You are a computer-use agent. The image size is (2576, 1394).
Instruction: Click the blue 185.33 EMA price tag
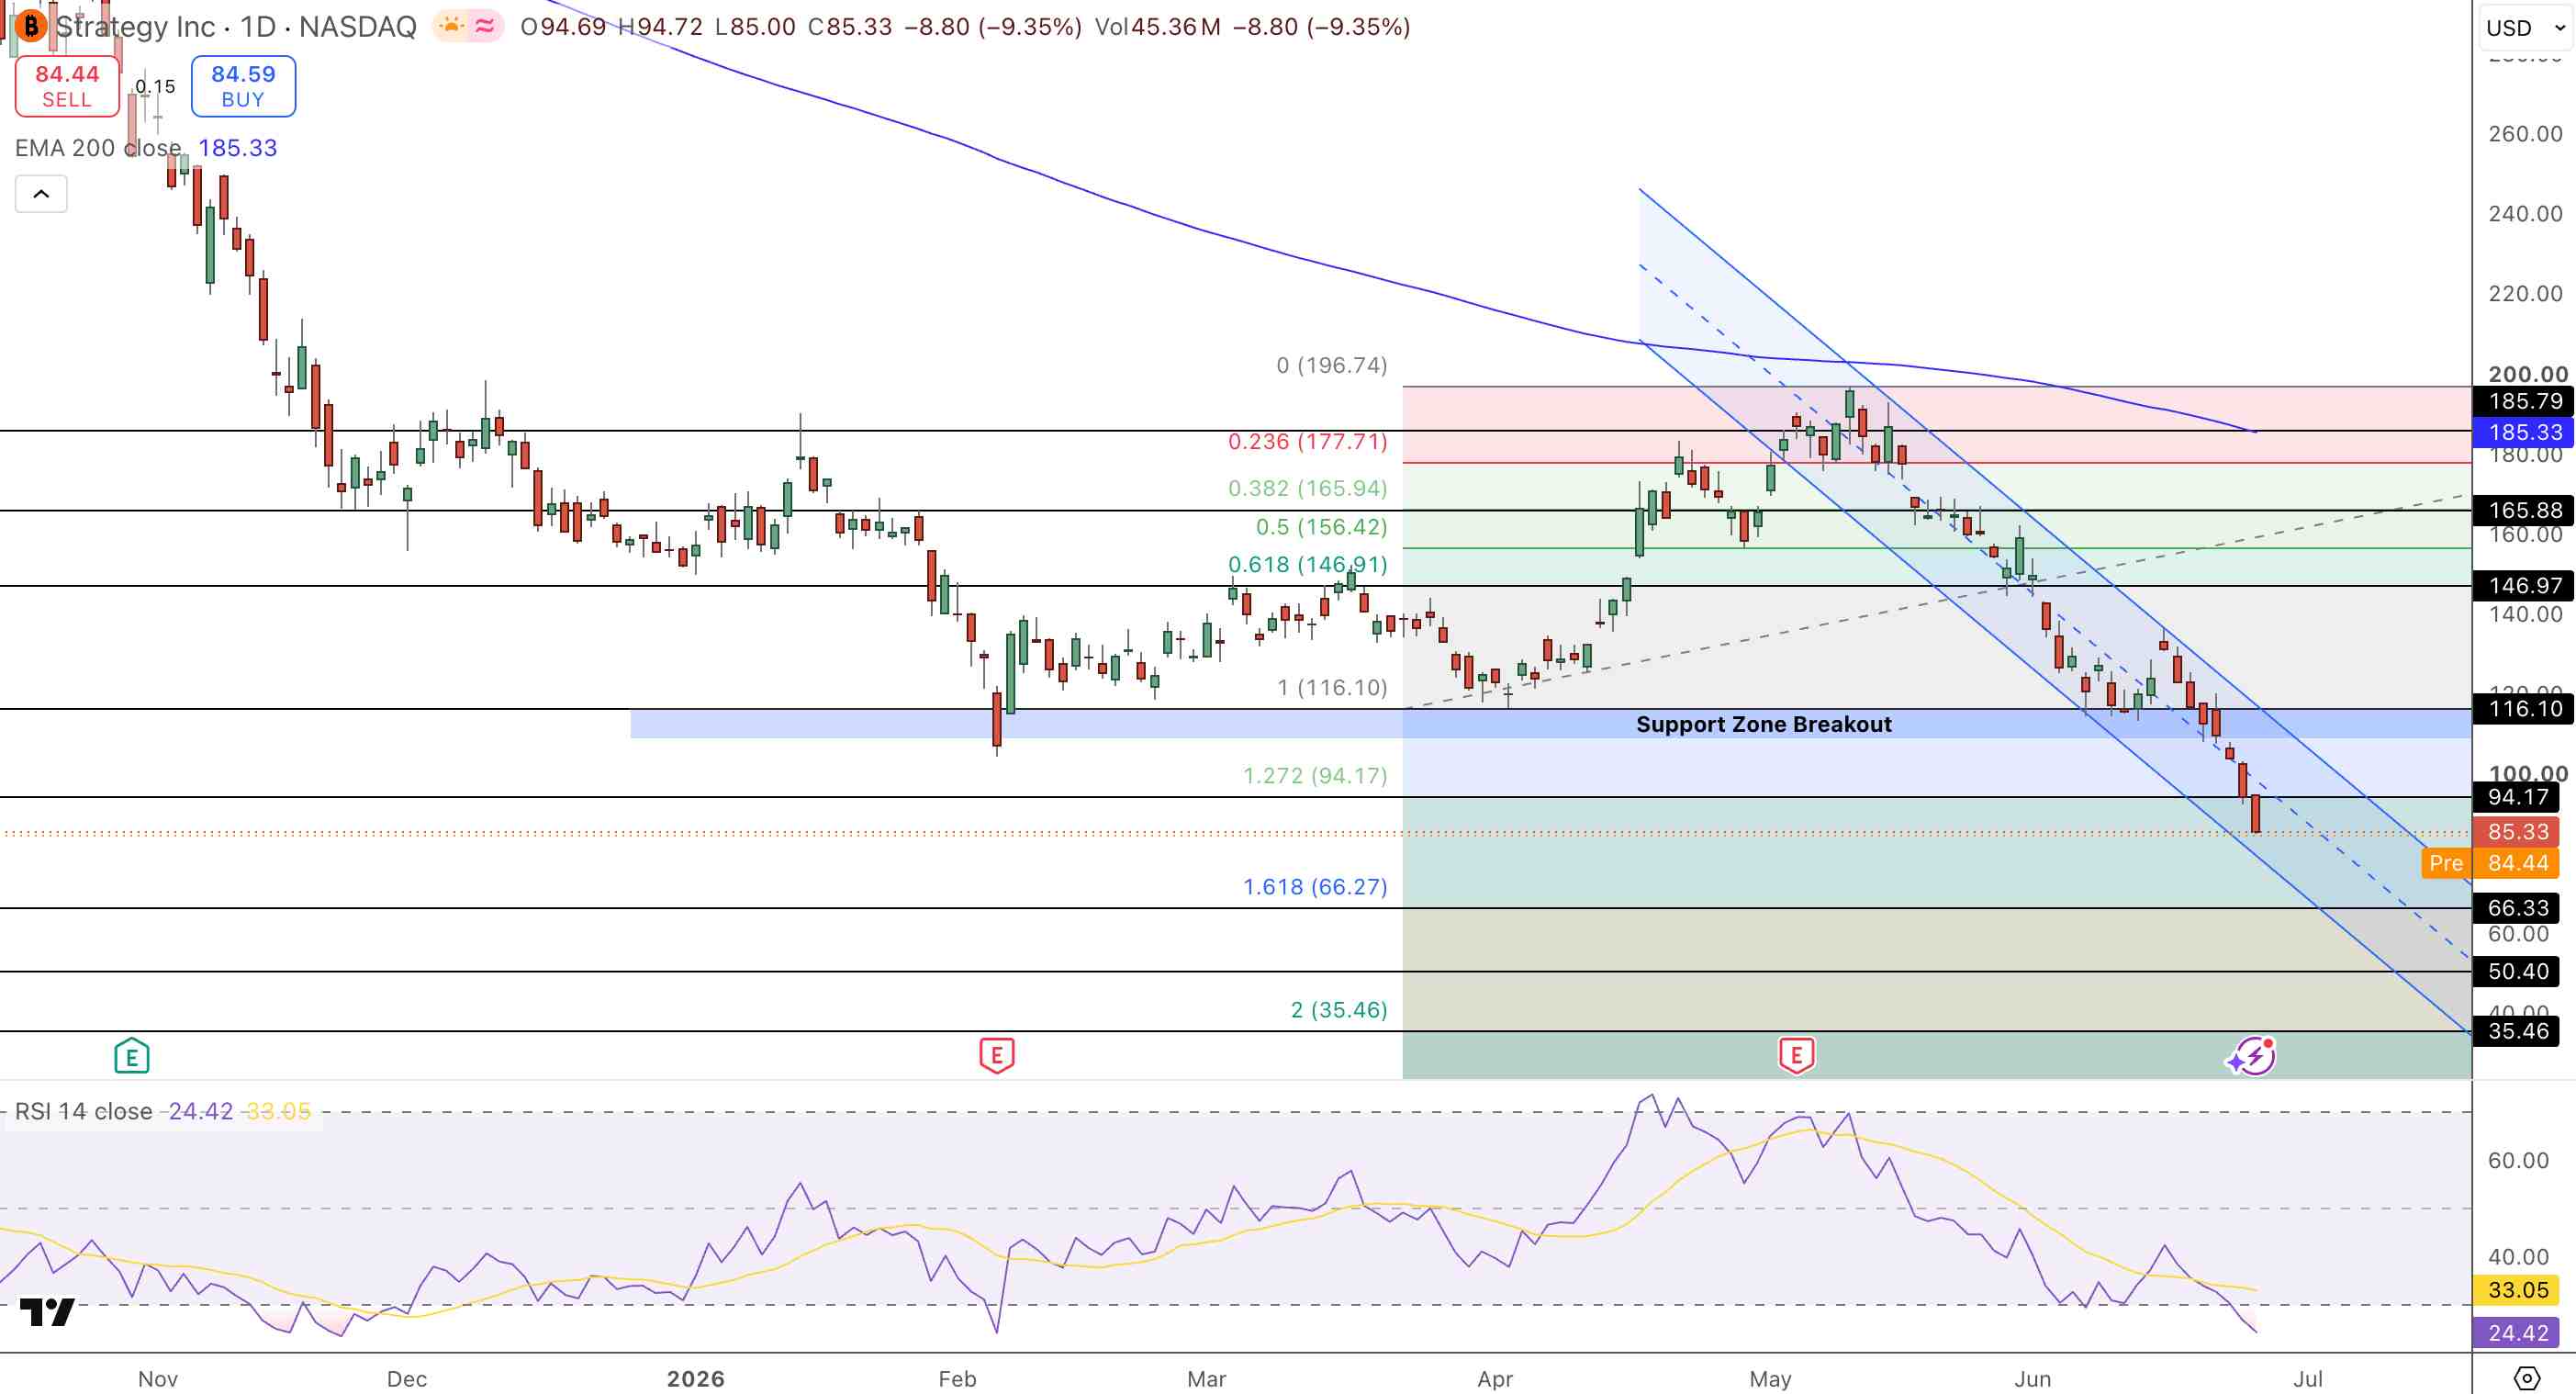point(2524,432)
